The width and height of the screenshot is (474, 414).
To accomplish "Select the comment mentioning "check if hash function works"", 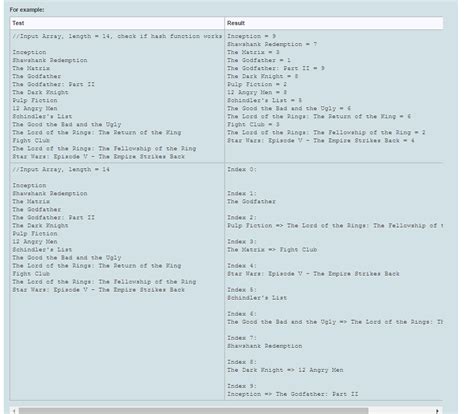I will point(117,36).
